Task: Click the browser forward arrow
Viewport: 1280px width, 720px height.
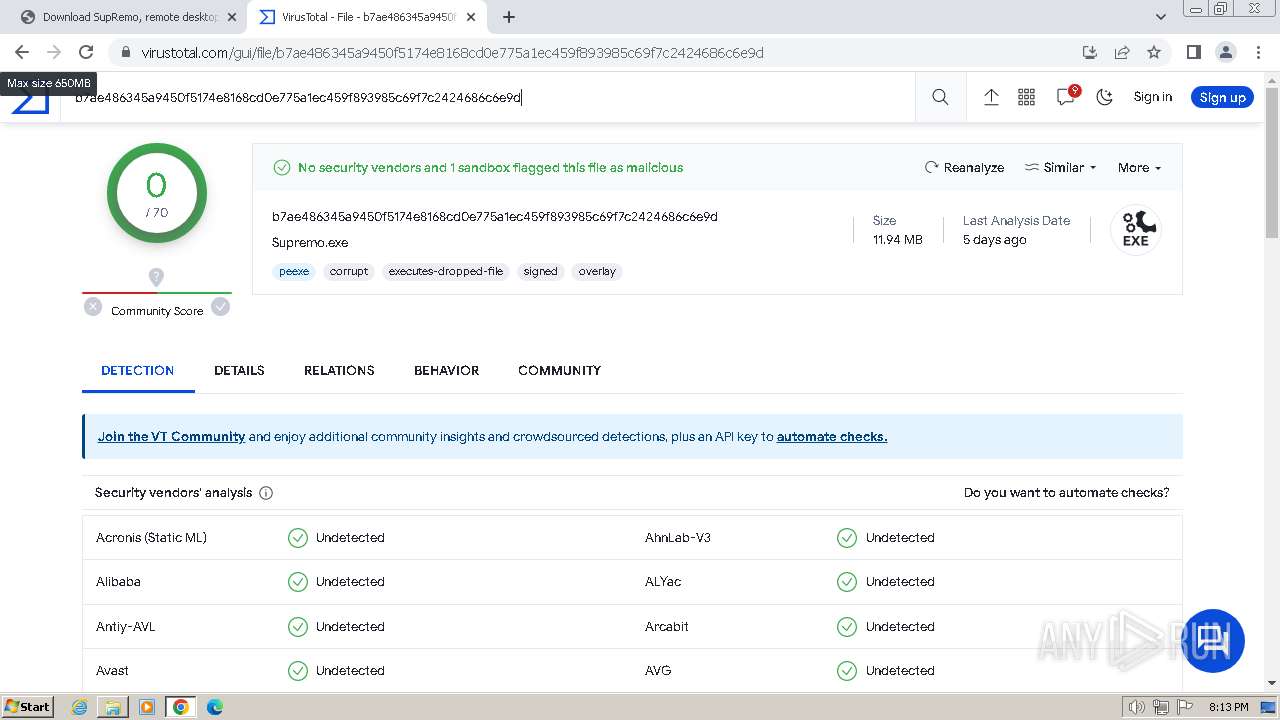Action: (x=54, y=52)
